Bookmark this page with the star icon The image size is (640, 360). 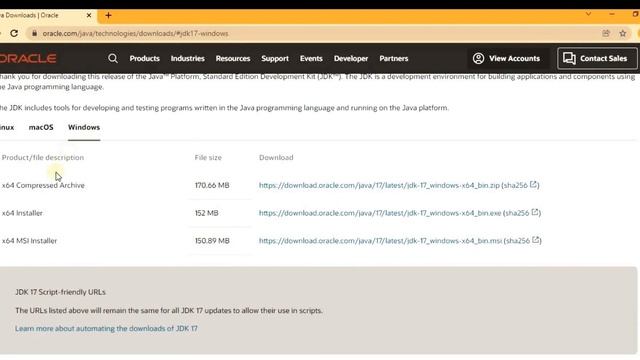tap(622, 33)
